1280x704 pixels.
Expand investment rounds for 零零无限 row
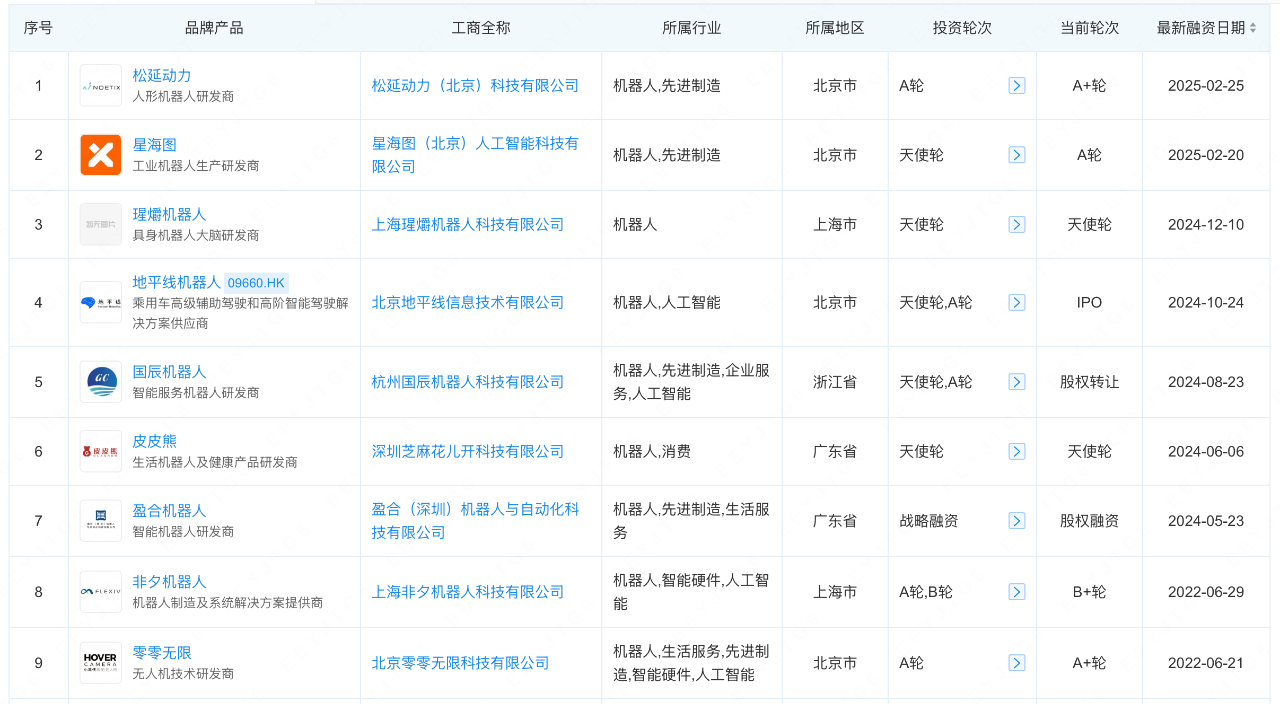pos(1017,662)
